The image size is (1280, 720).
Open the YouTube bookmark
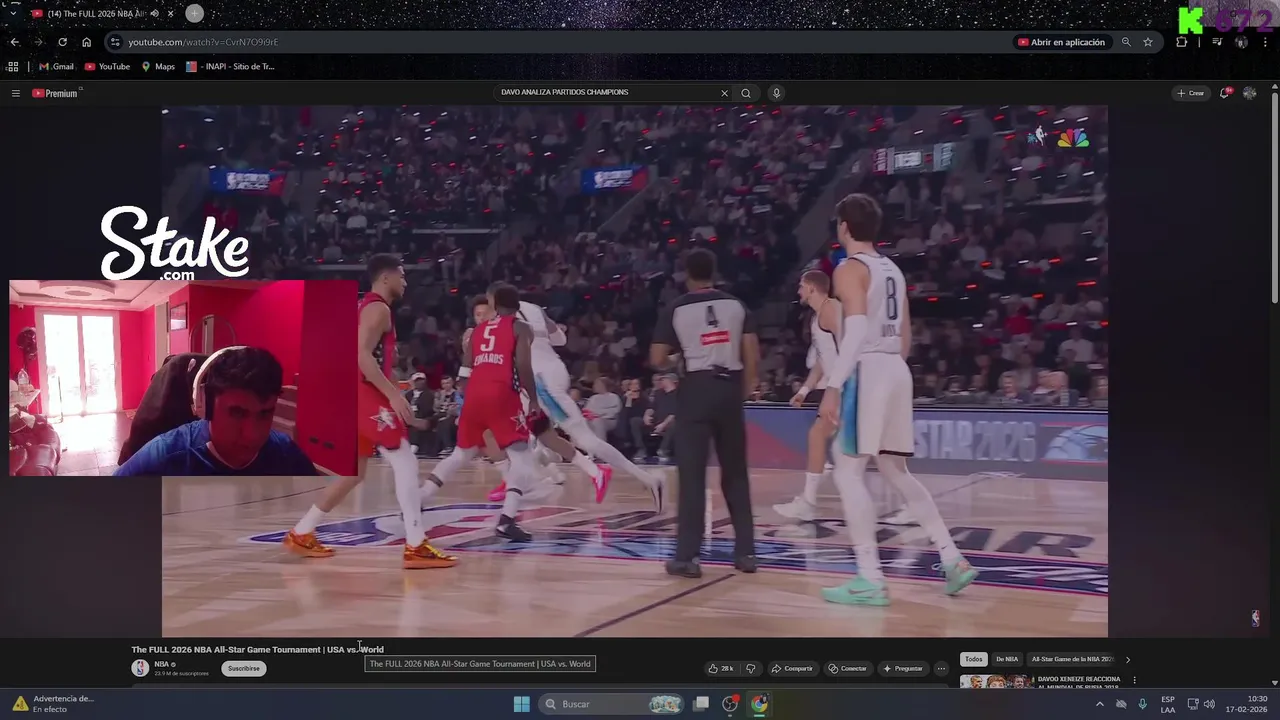107,66
